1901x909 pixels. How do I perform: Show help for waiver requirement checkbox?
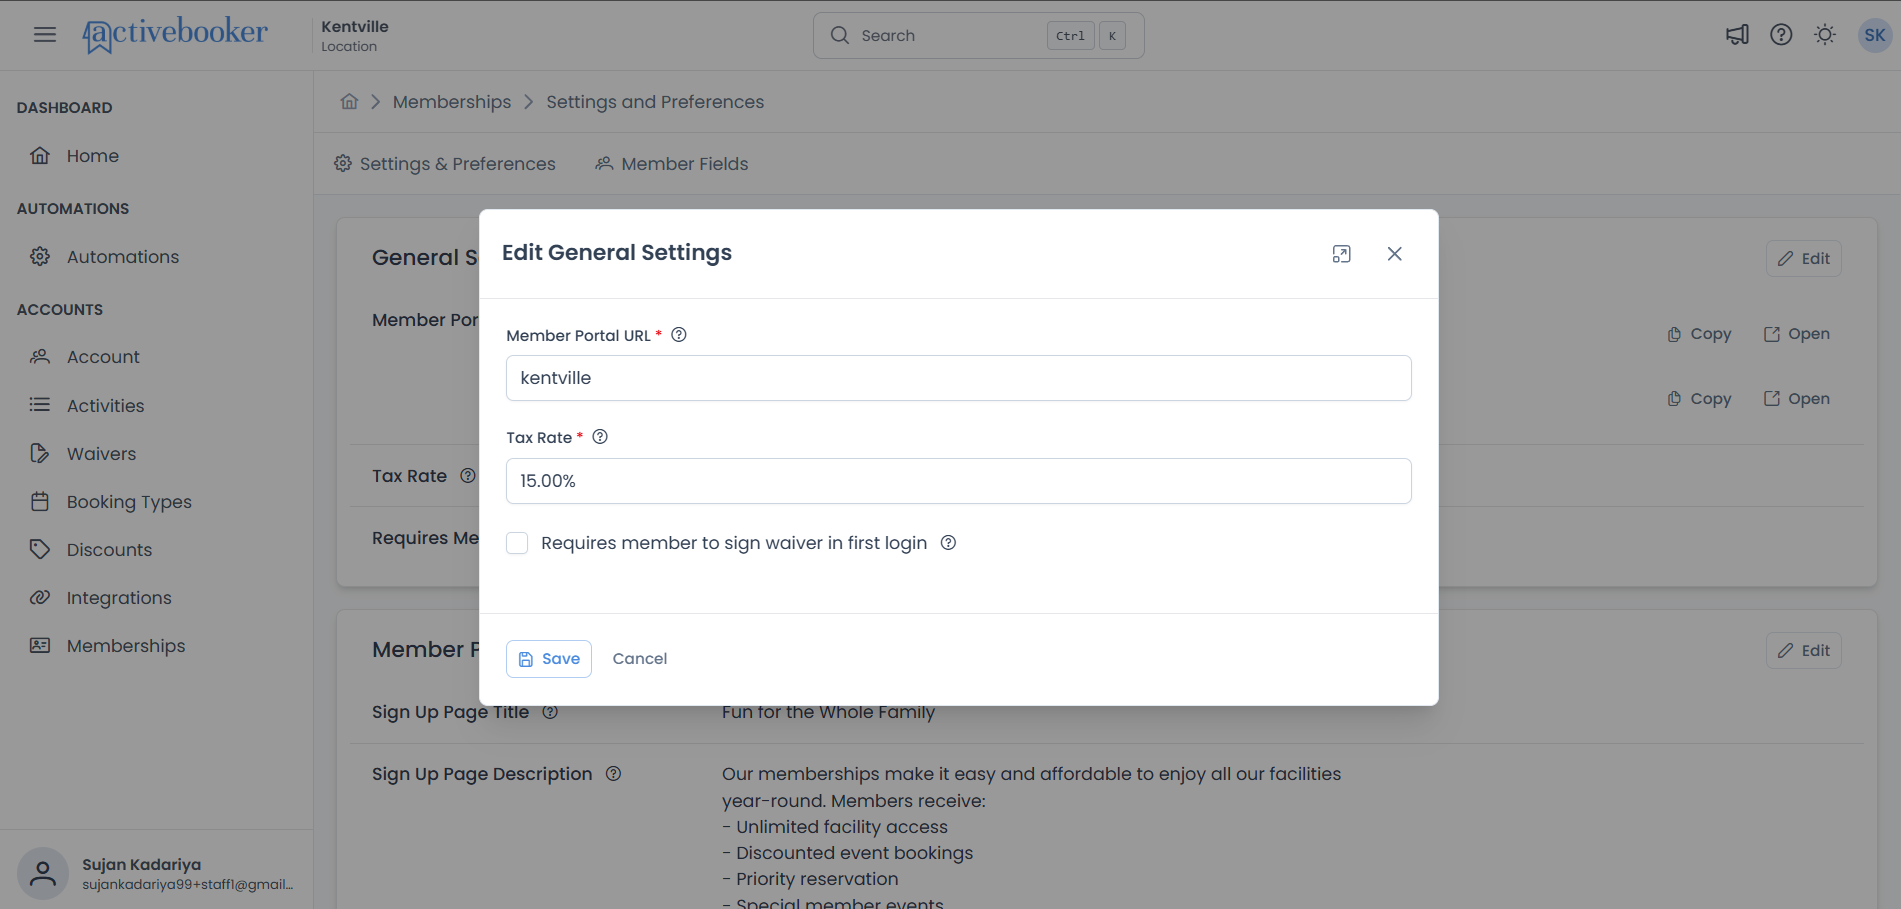949,543
